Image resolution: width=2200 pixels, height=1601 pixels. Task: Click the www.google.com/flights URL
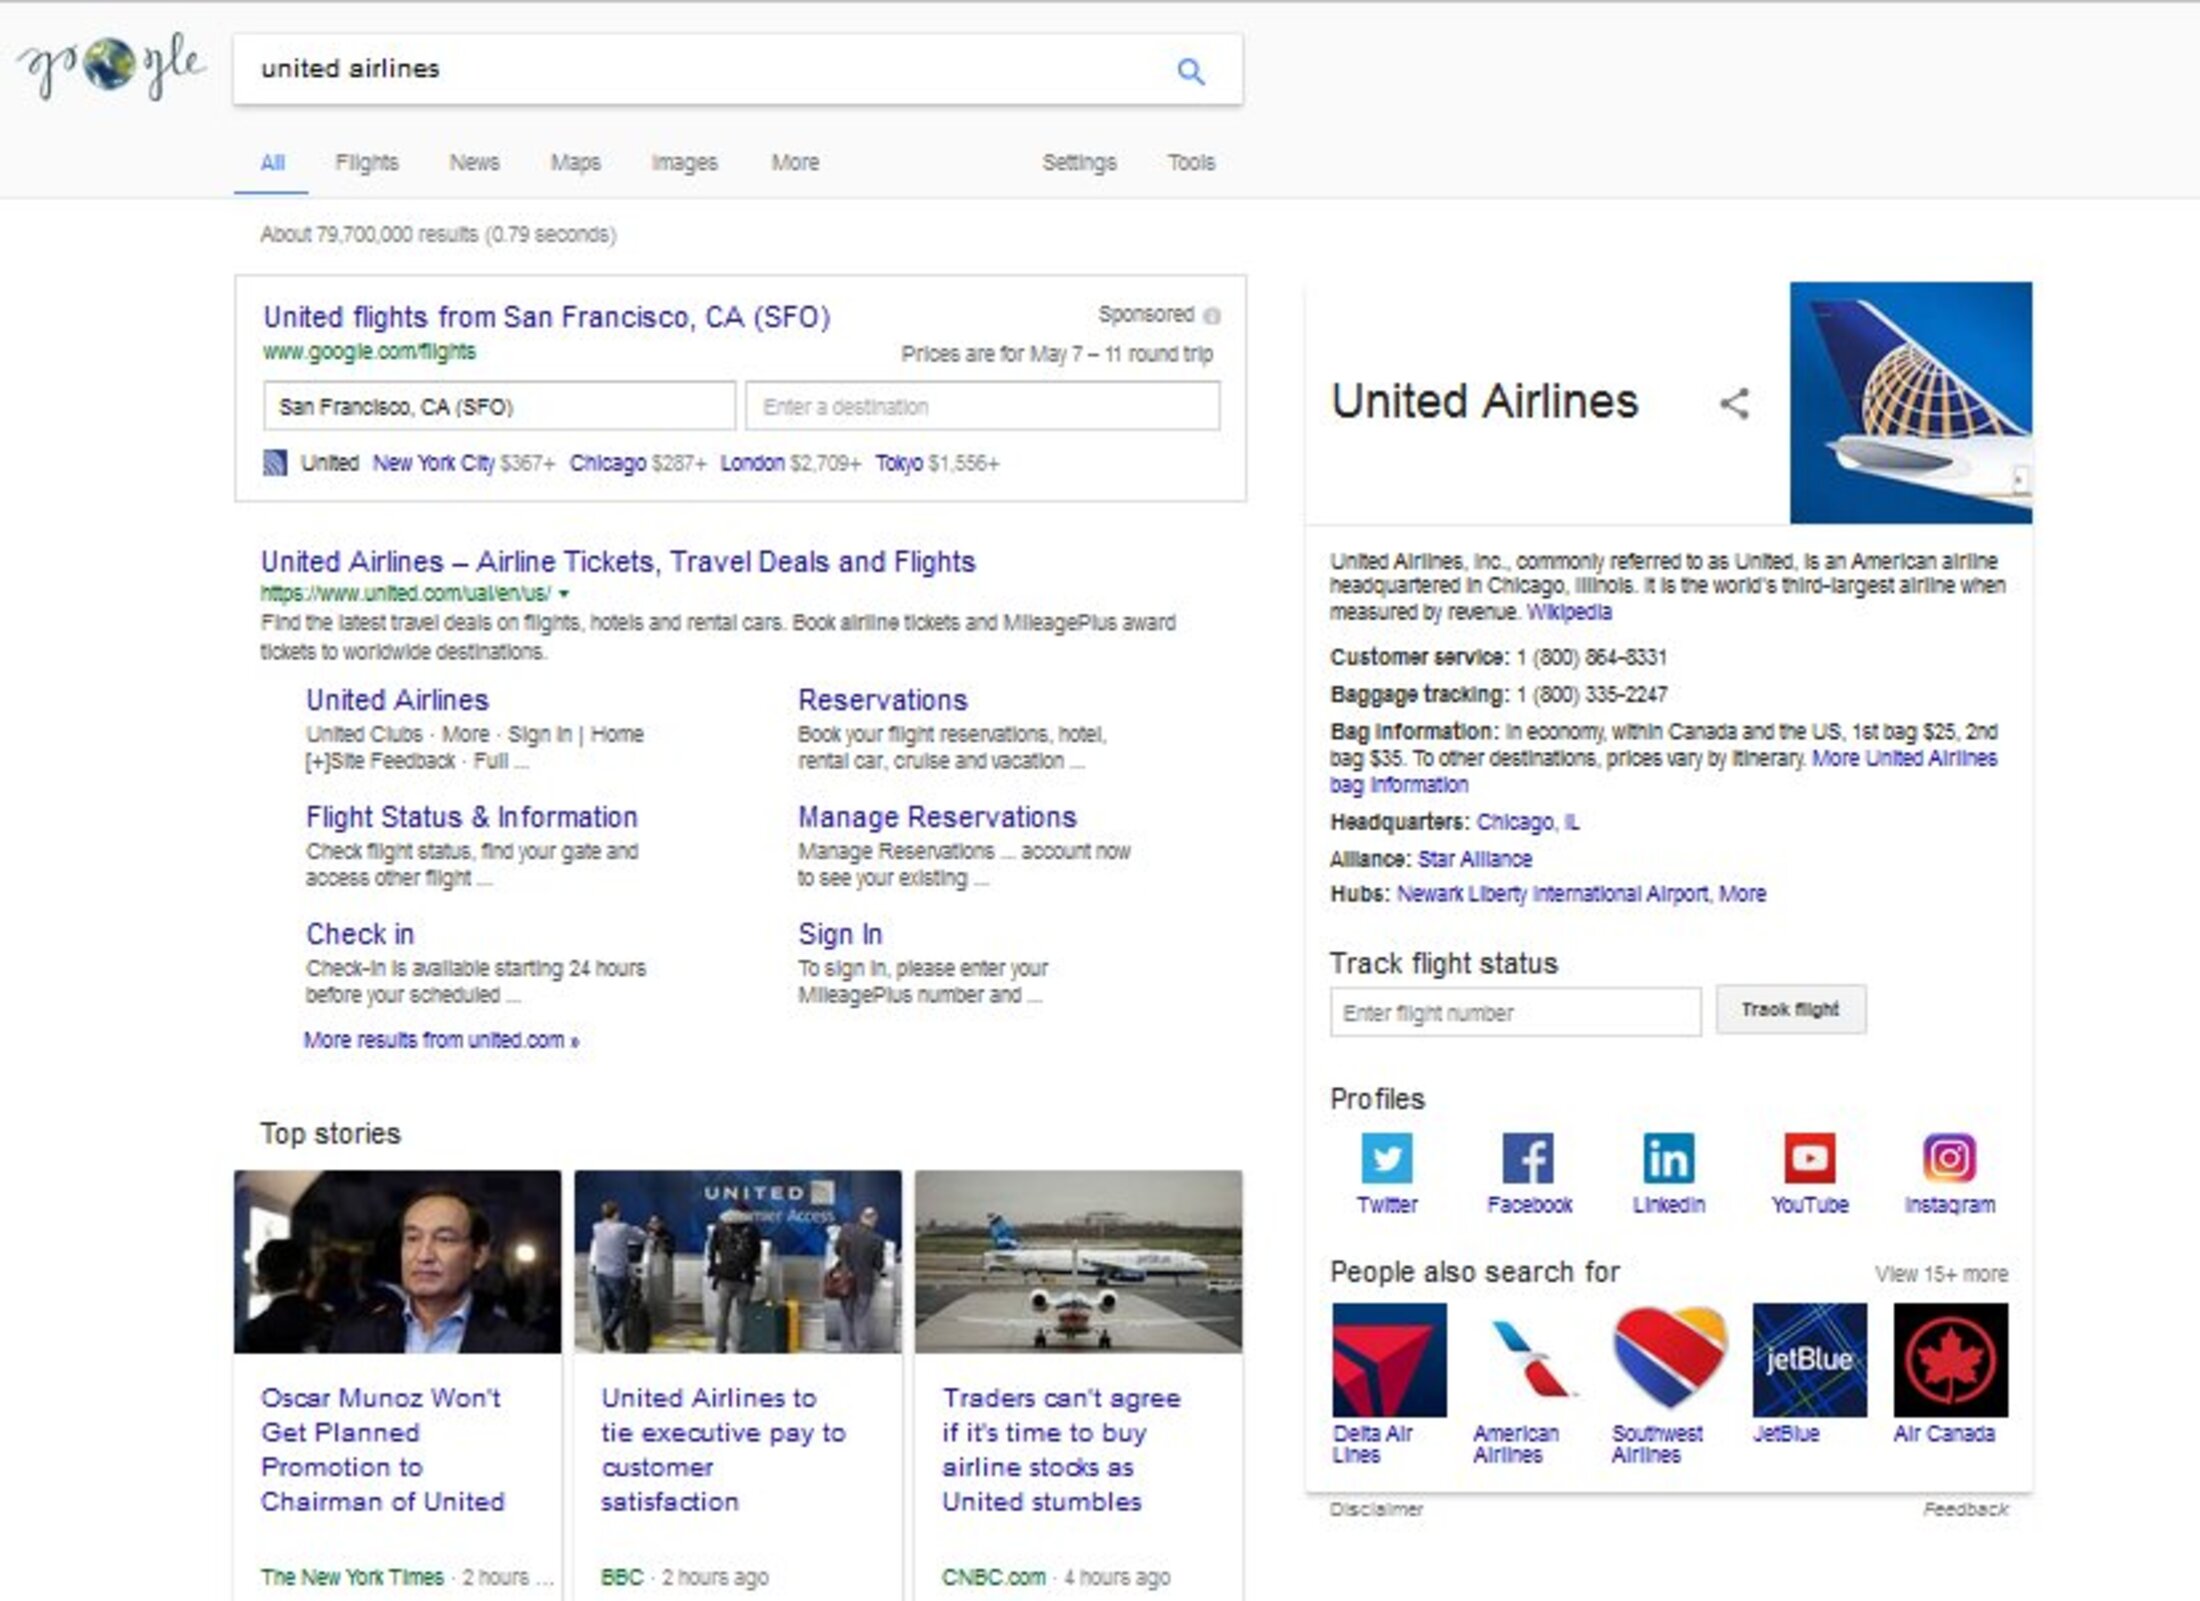tap(369, 351)
